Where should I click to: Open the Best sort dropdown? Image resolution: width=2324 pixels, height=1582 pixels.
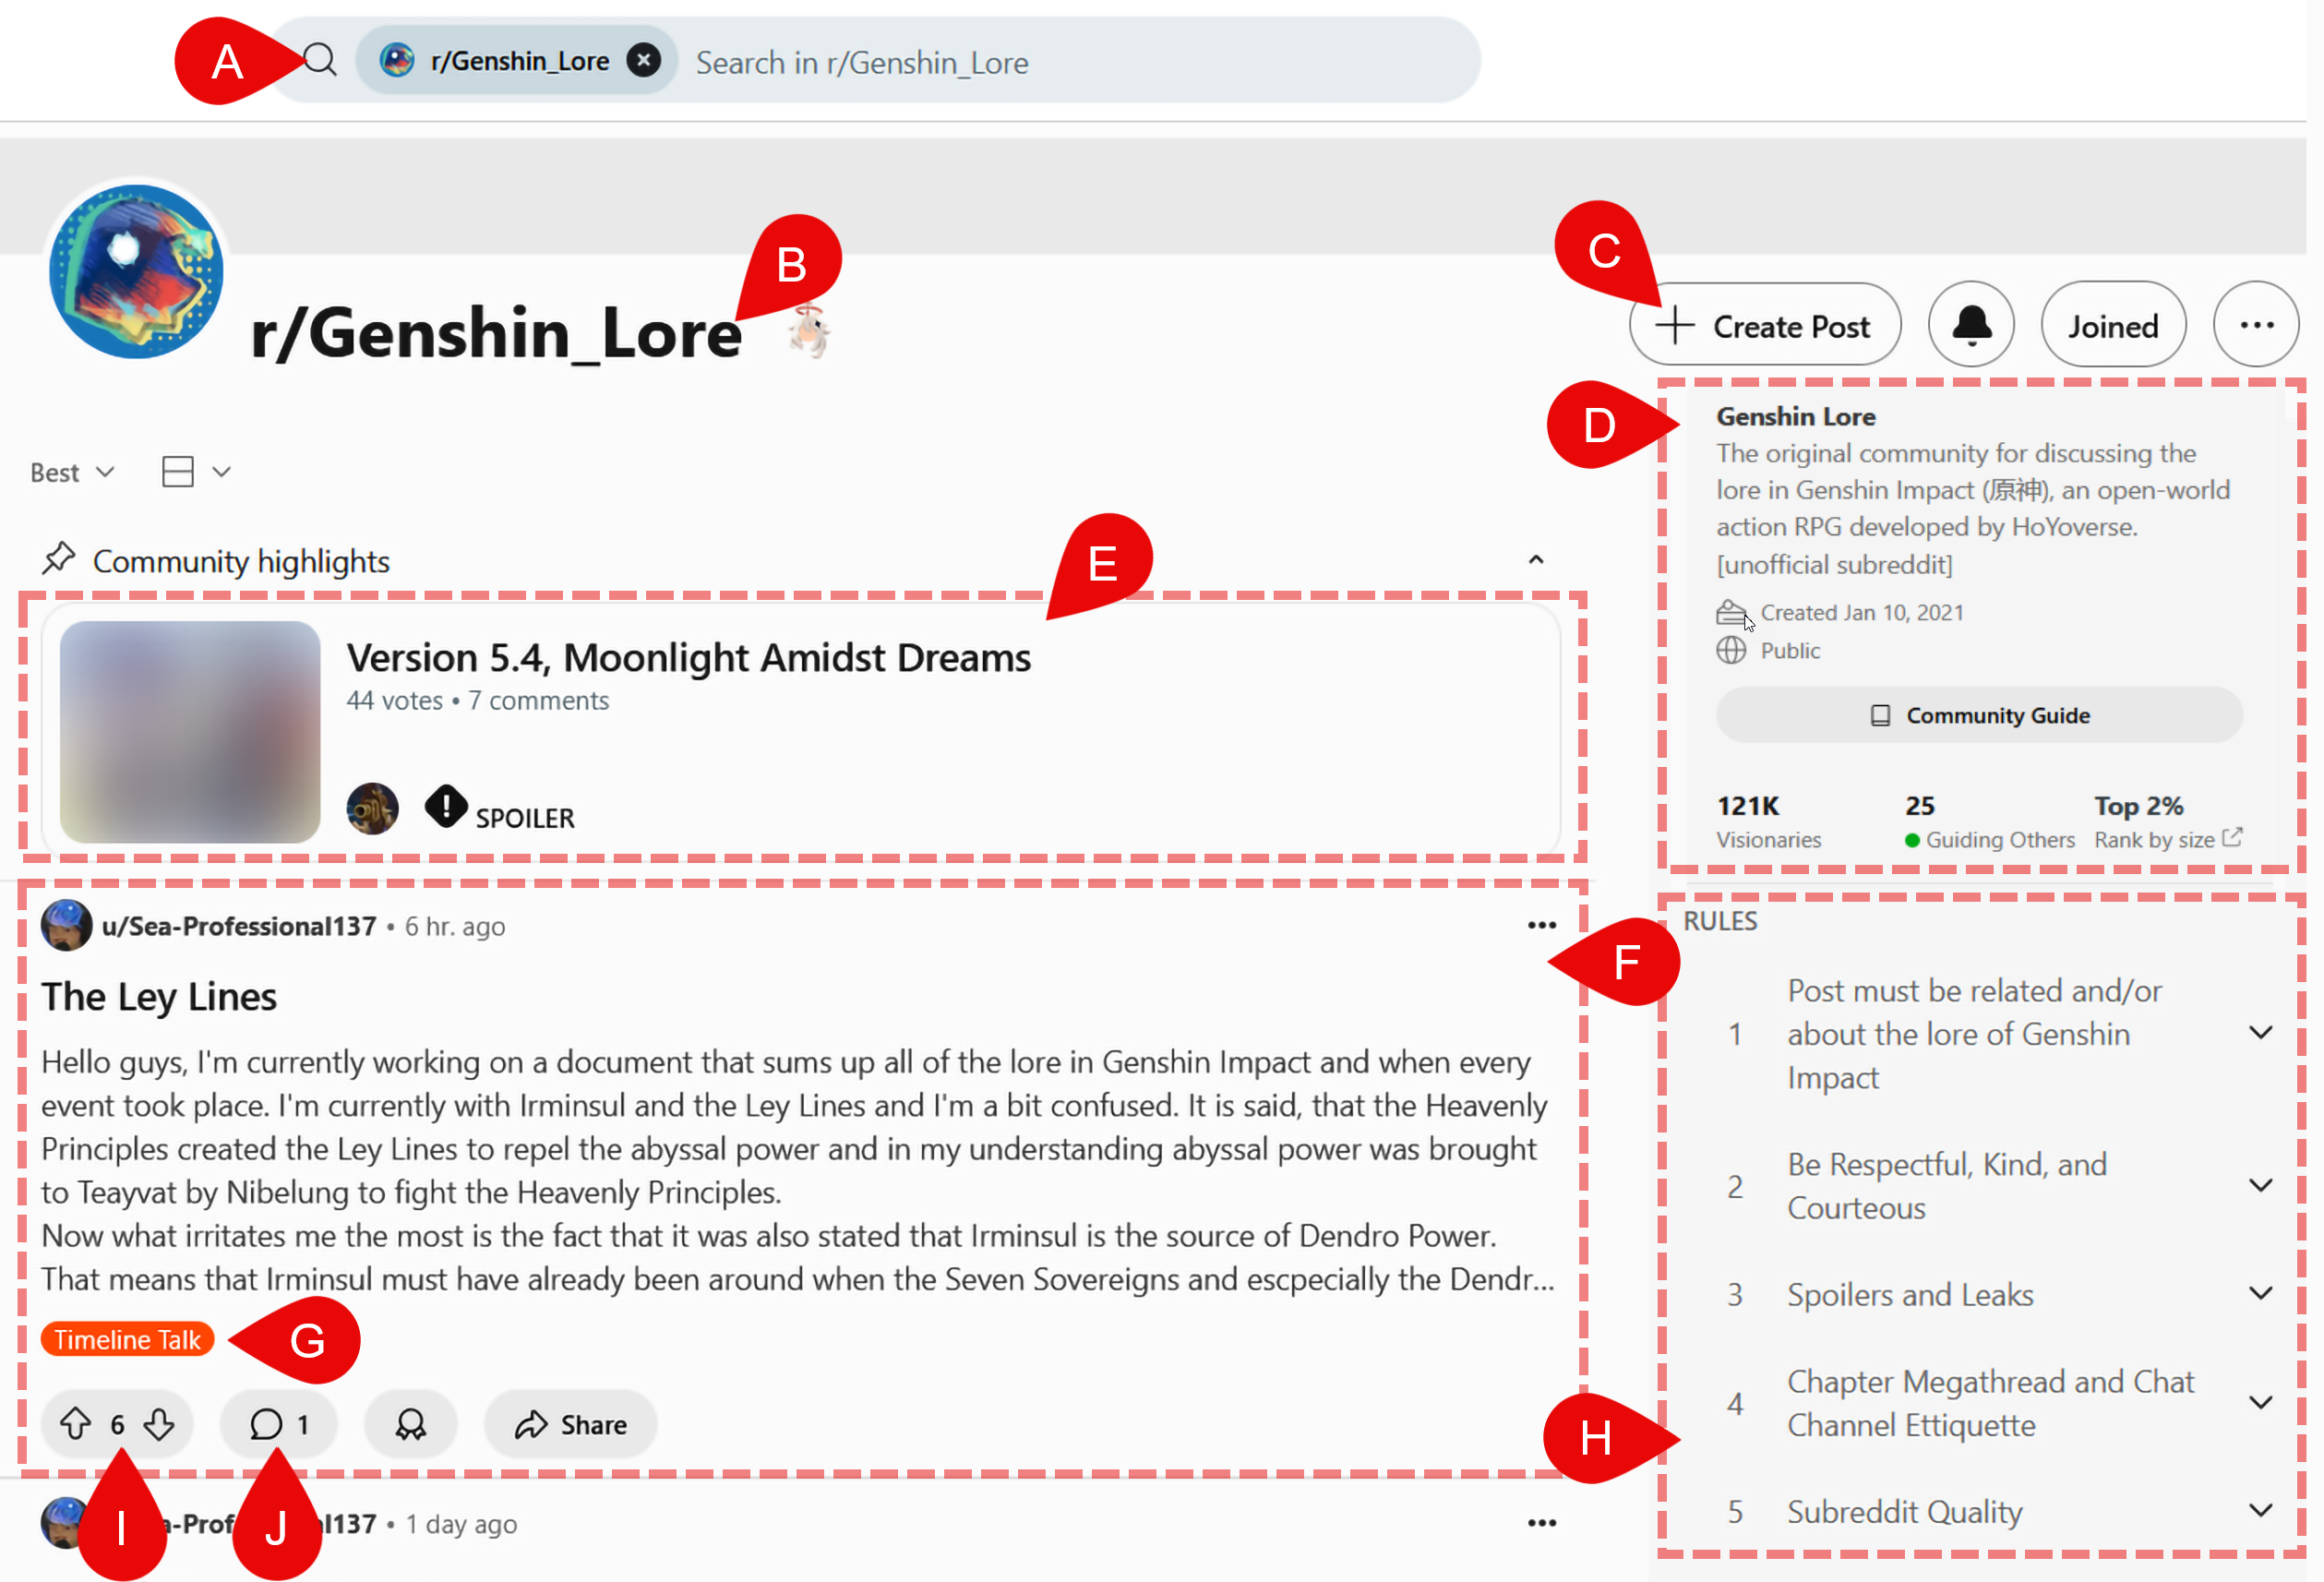[72, 472]
